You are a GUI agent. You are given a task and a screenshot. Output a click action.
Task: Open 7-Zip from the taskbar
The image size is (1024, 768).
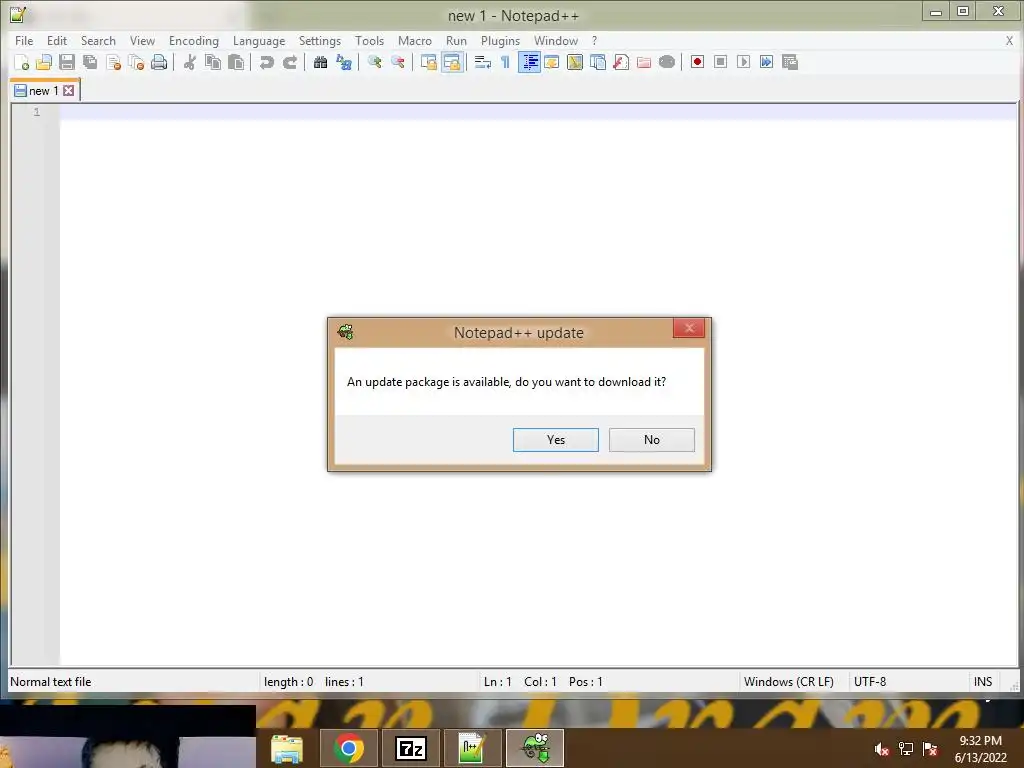[x=411, y=748]
